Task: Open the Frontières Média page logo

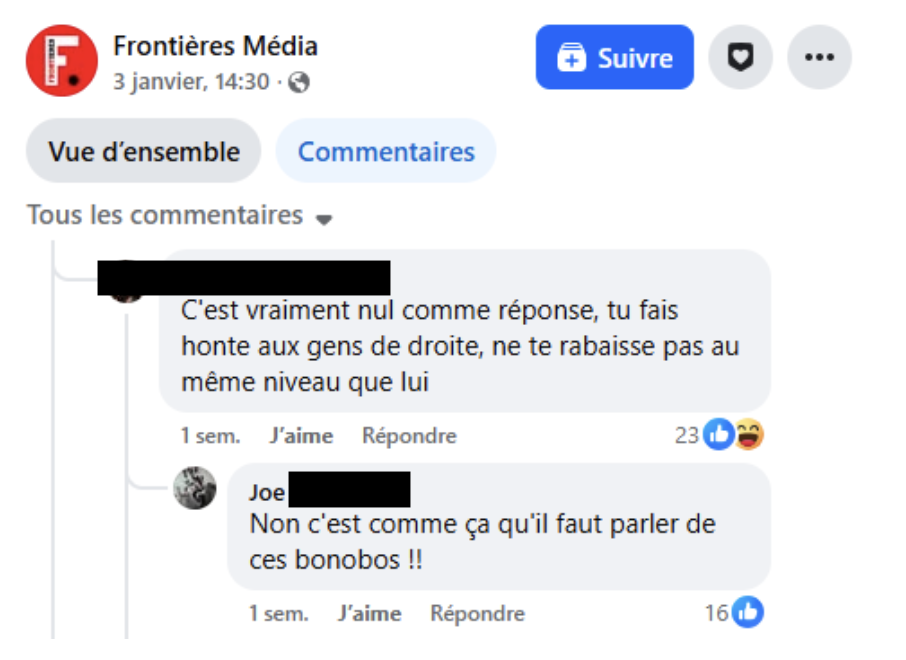Action: click(62, 61)
